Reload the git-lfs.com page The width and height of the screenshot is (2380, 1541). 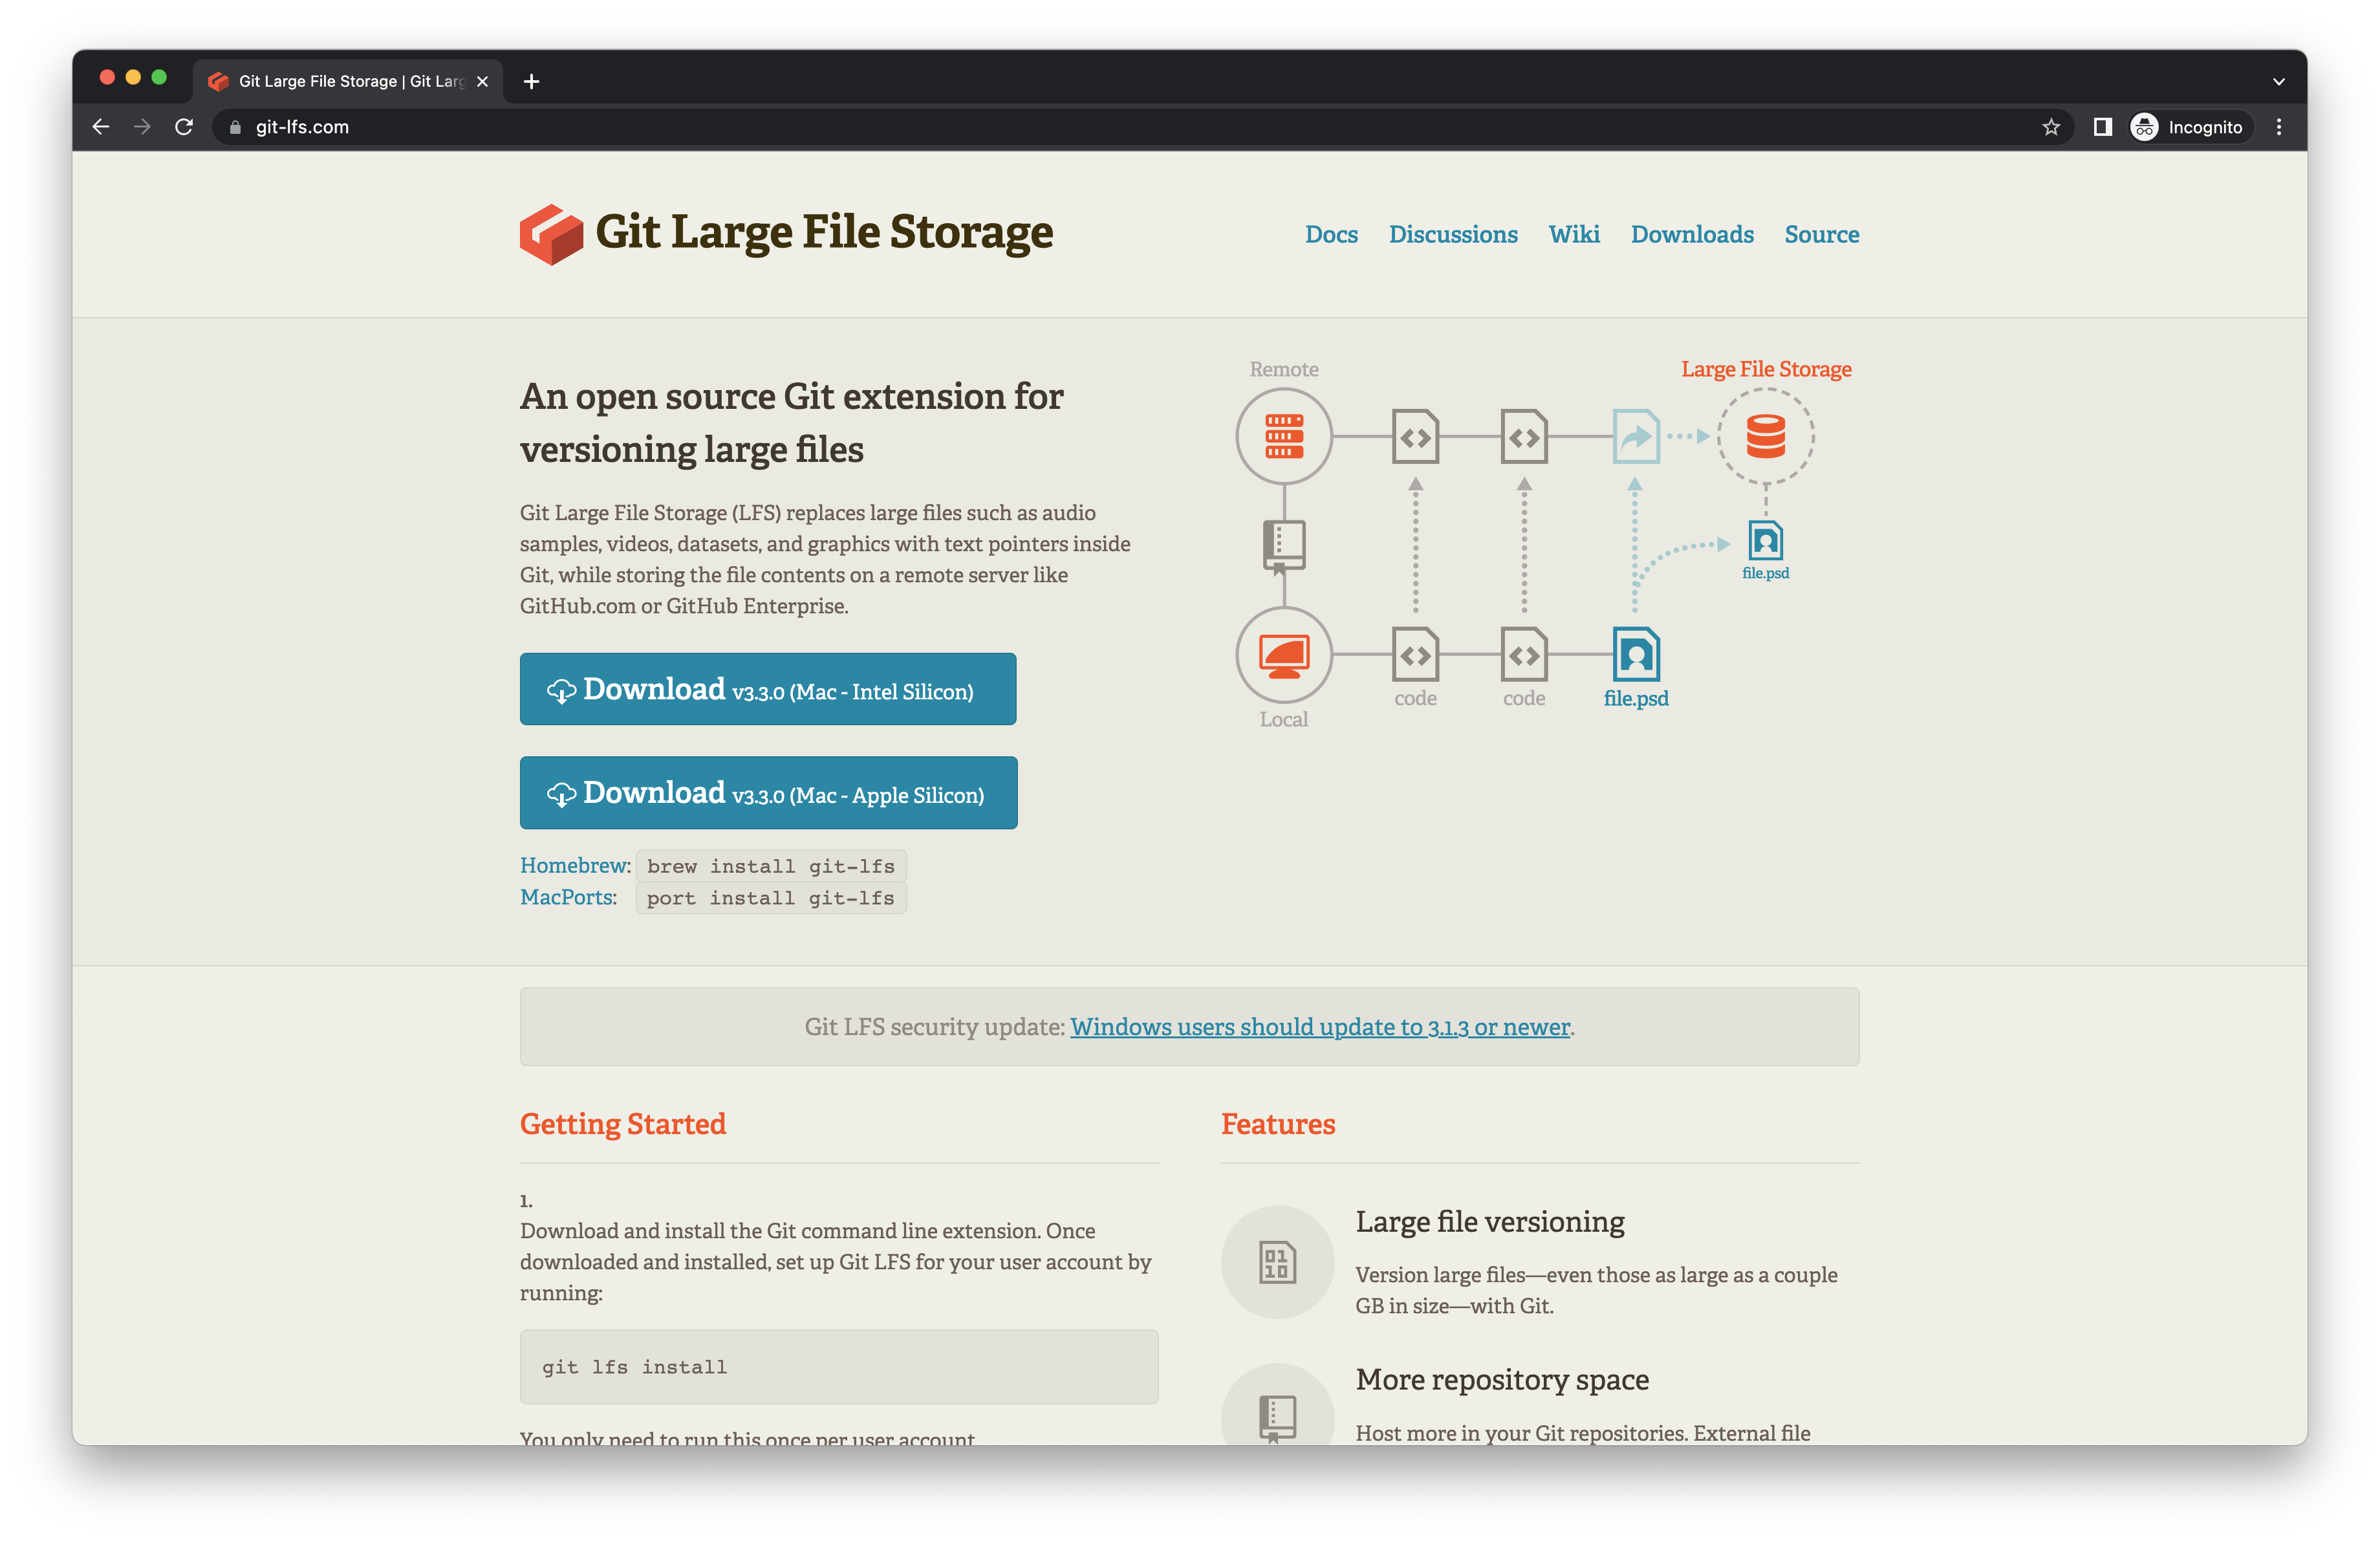[184, 127]
